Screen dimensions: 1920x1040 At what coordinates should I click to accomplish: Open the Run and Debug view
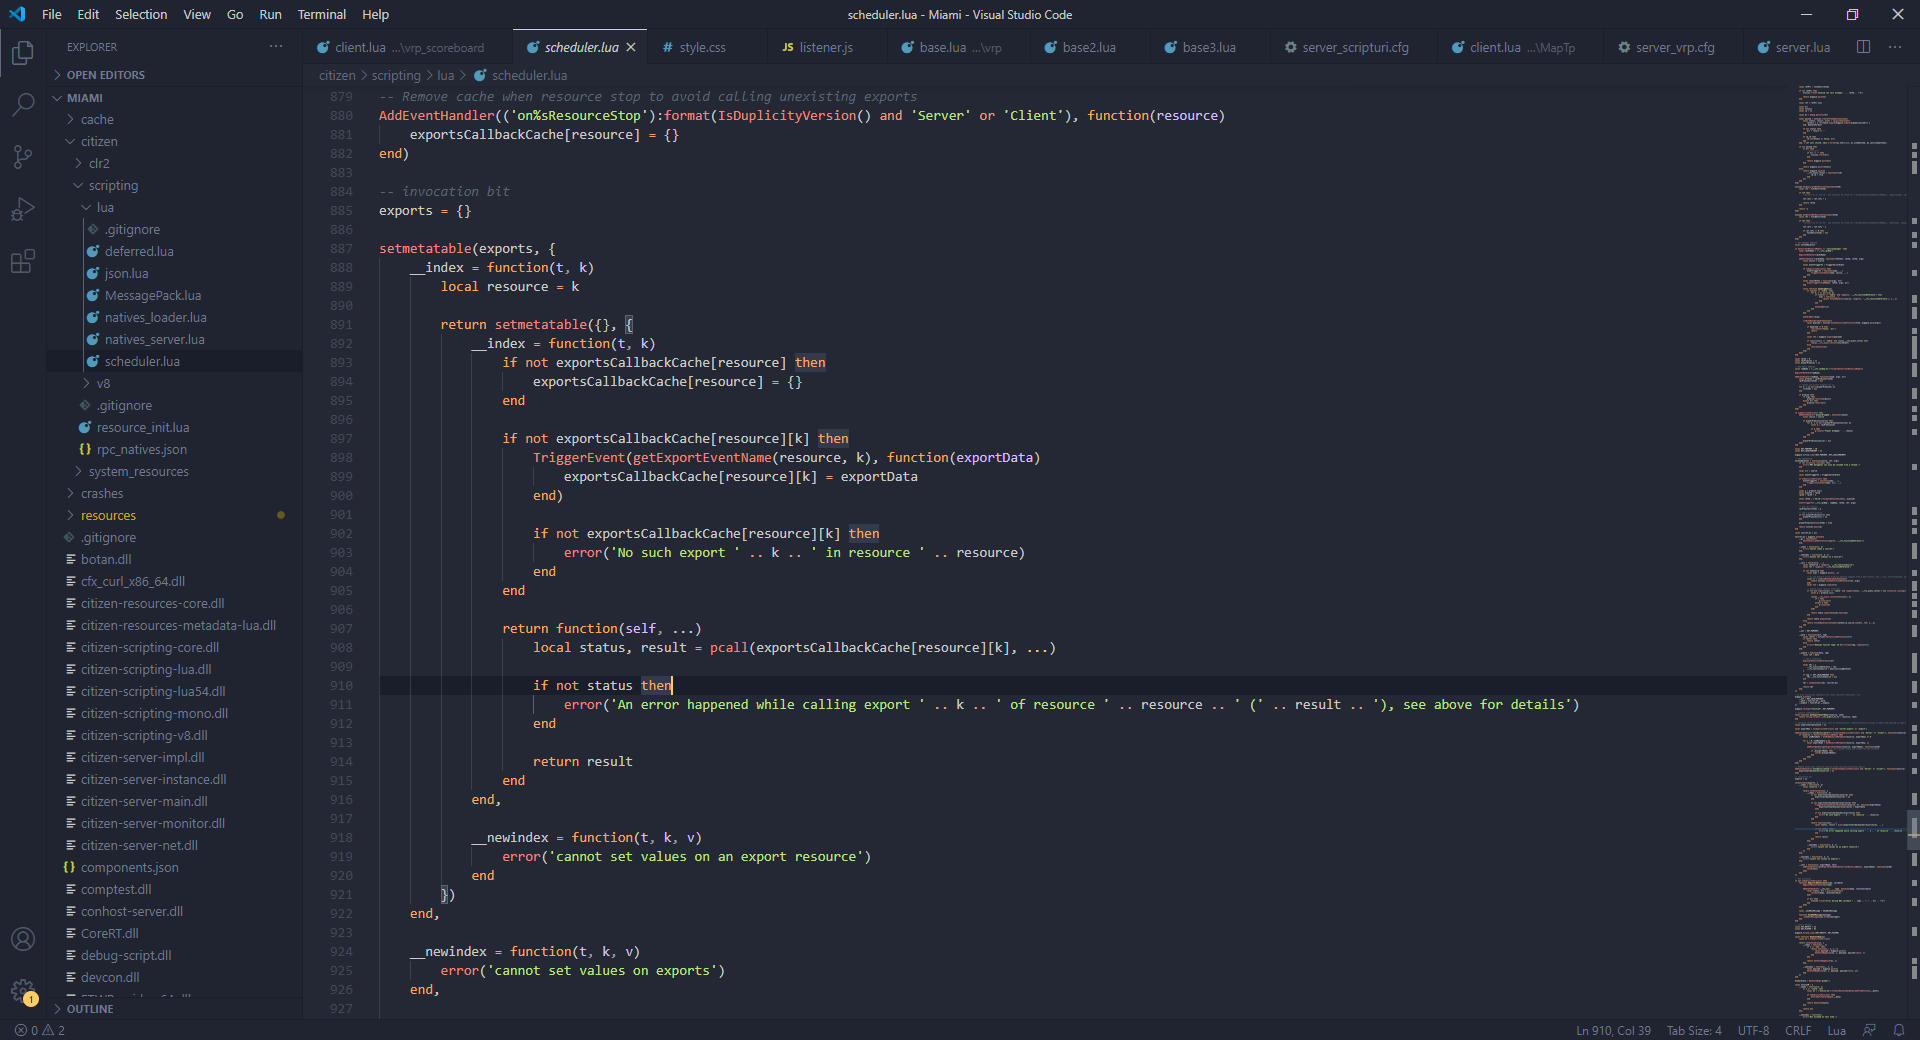click(x=22, y=209)
